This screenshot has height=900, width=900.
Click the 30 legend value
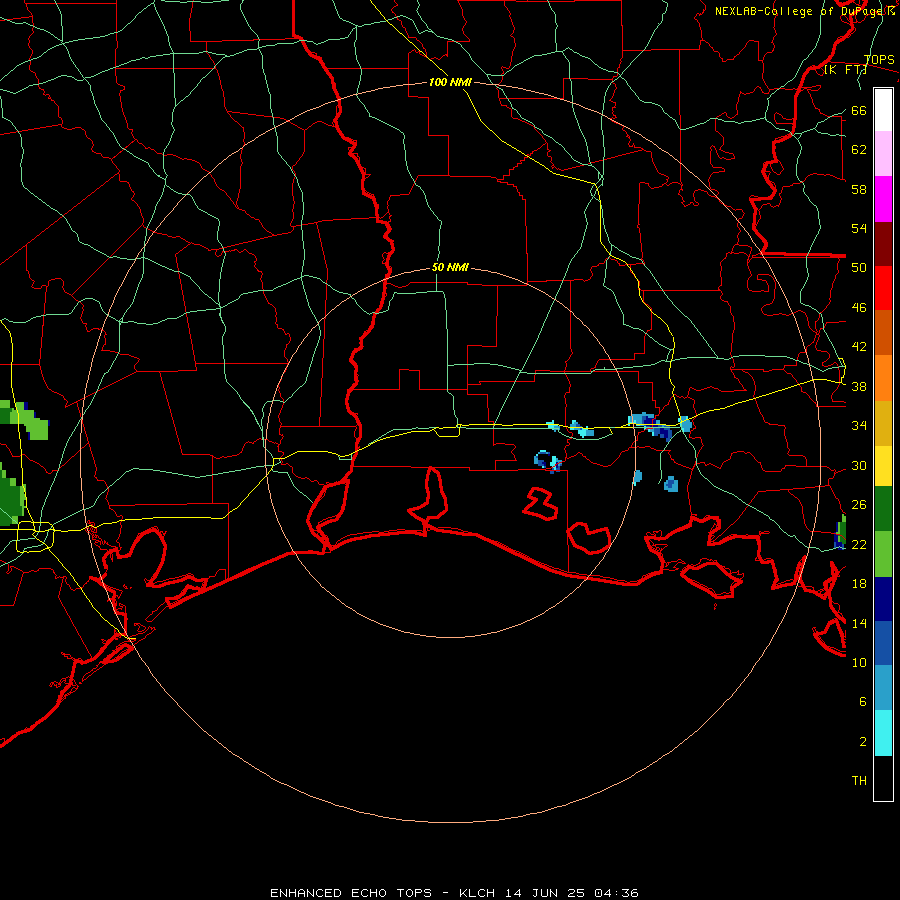(859, 465)
